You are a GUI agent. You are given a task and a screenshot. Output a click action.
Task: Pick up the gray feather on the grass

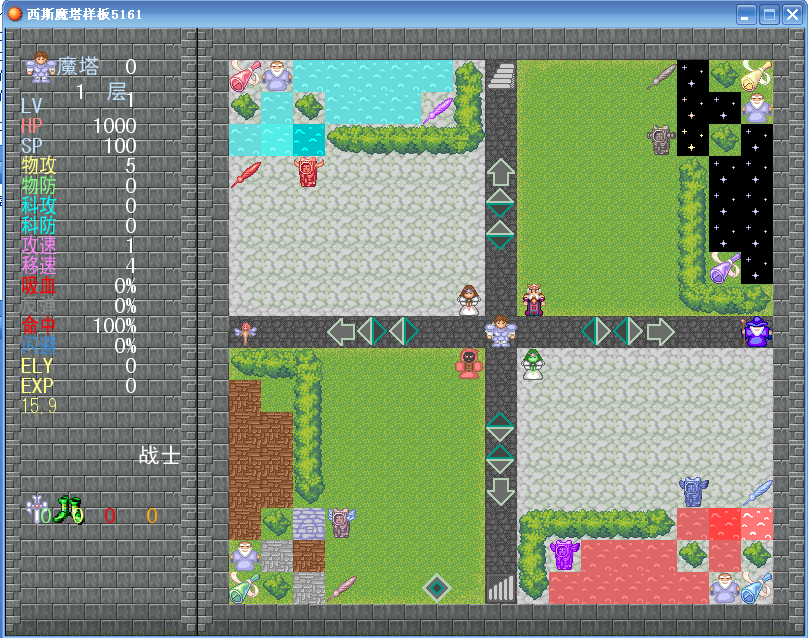661,76
